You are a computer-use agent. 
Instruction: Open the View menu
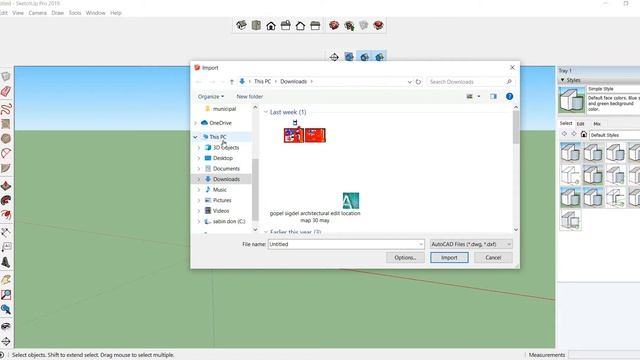click(18, 13)
